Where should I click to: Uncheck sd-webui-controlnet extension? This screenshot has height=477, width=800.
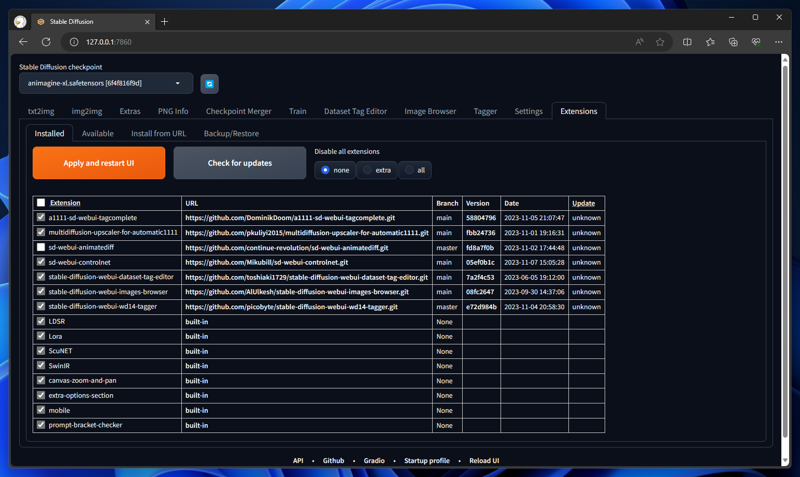coord(41,262)
